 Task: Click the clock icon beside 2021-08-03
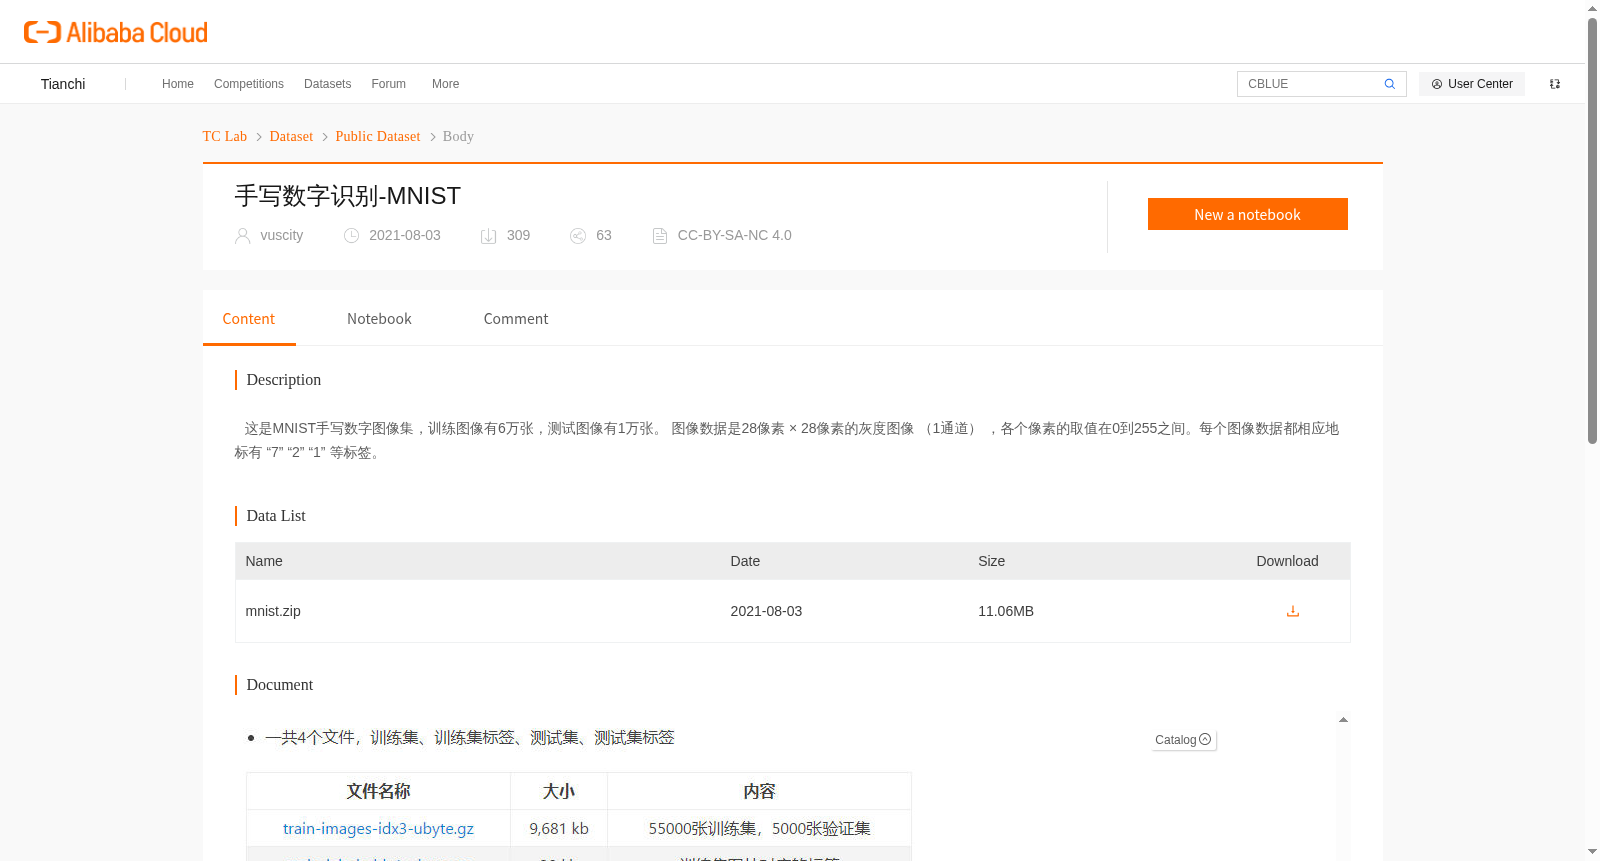pos(351,236)
